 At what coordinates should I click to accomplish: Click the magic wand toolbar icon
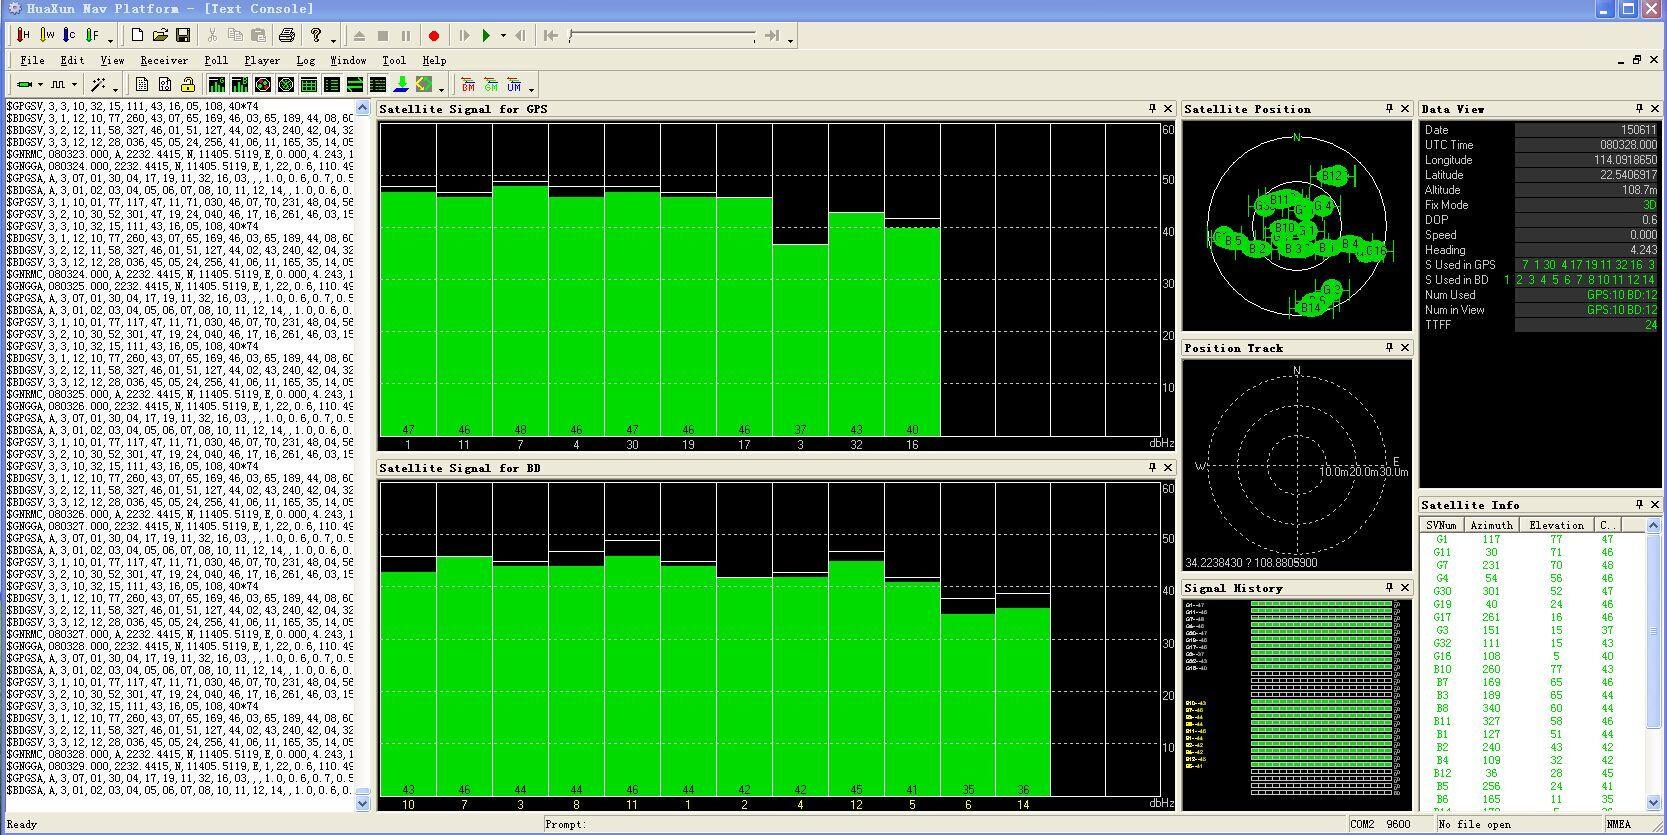pyautogui.click(x=98, y=85)
